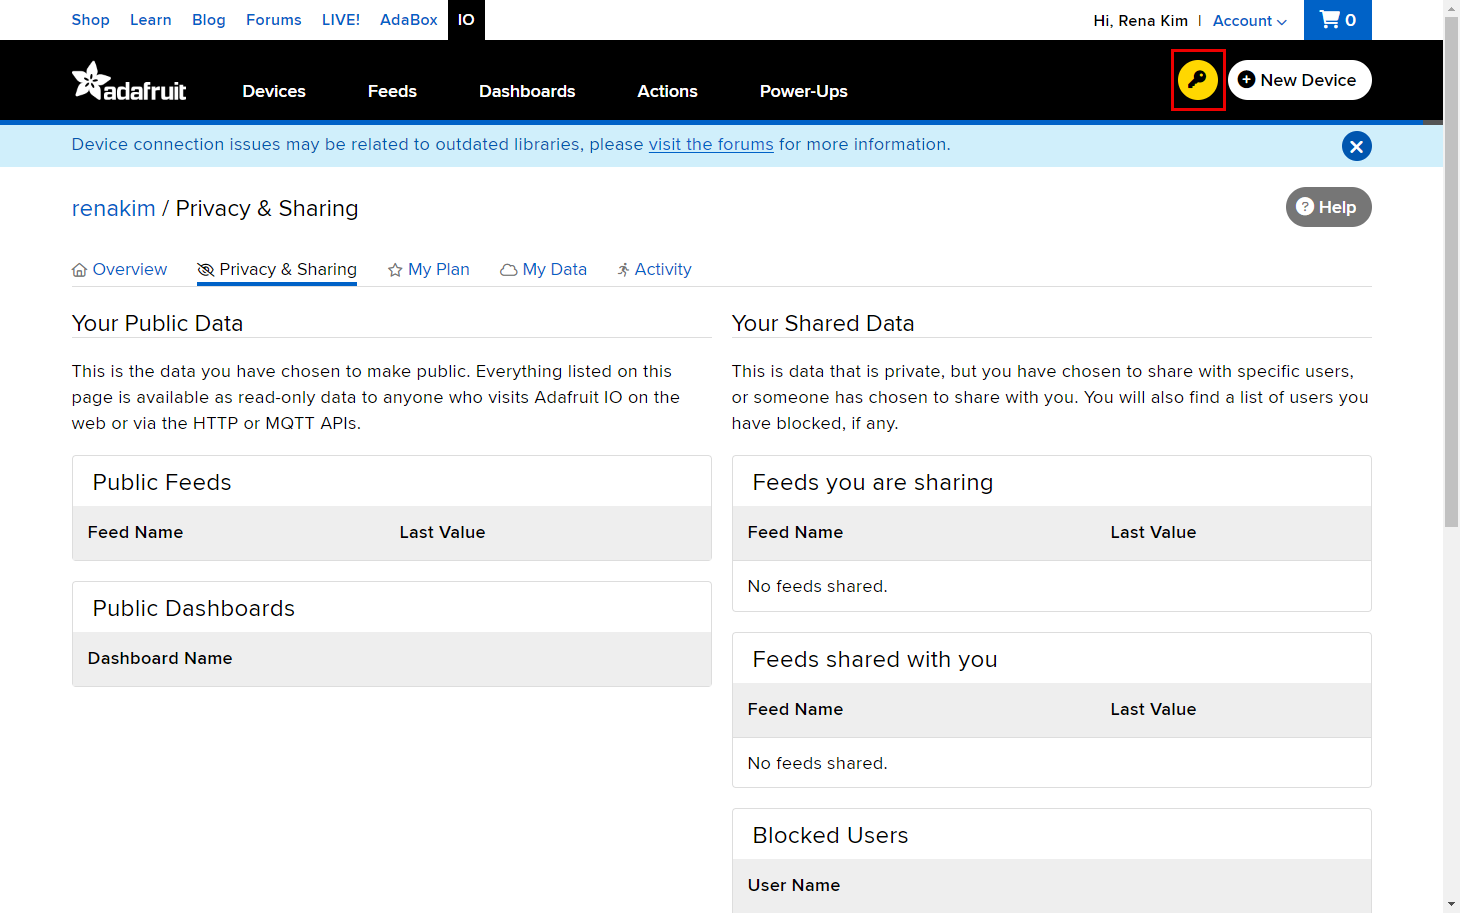
Task: Click the scrollbar up arrow
Action: tap(1452, 7)
